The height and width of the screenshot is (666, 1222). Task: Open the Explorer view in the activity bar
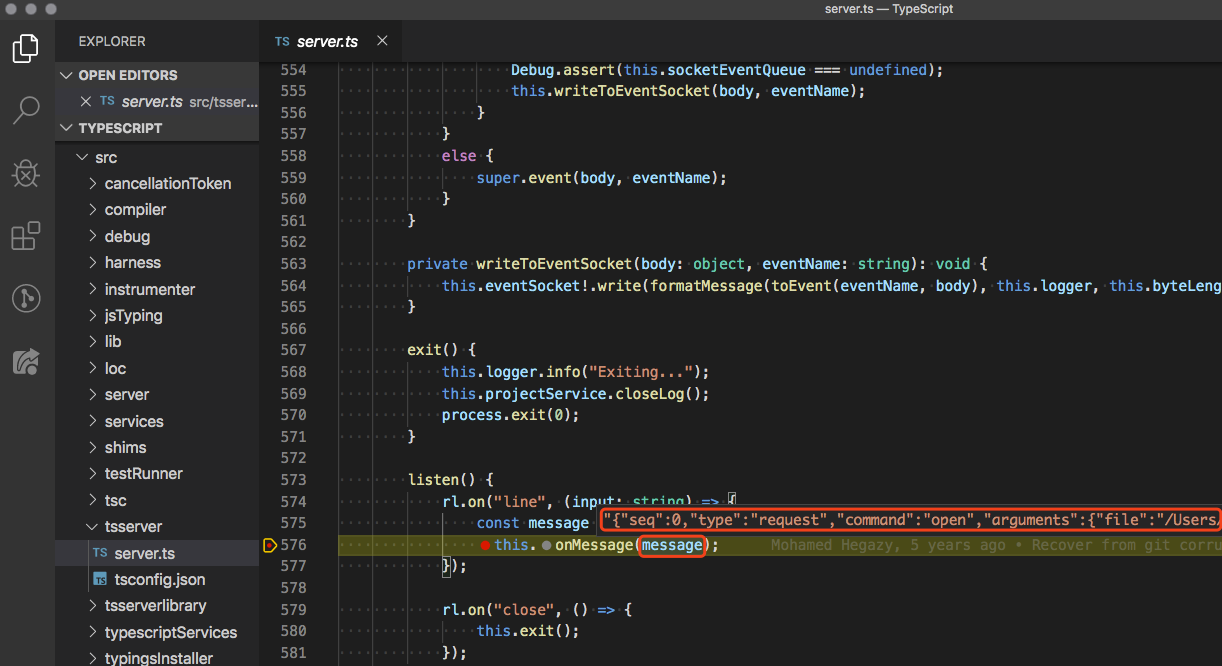(x=25, y=47)
